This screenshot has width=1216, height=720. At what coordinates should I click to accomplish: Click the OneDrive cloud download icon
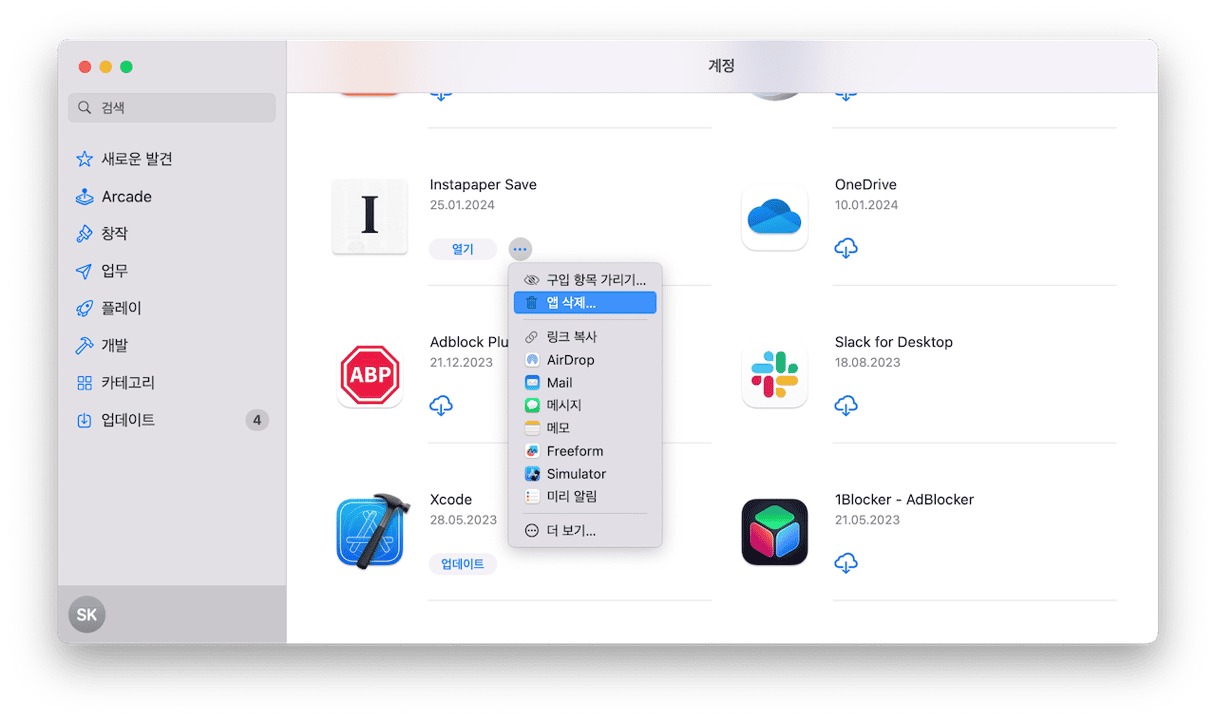(x=846, y=248)
